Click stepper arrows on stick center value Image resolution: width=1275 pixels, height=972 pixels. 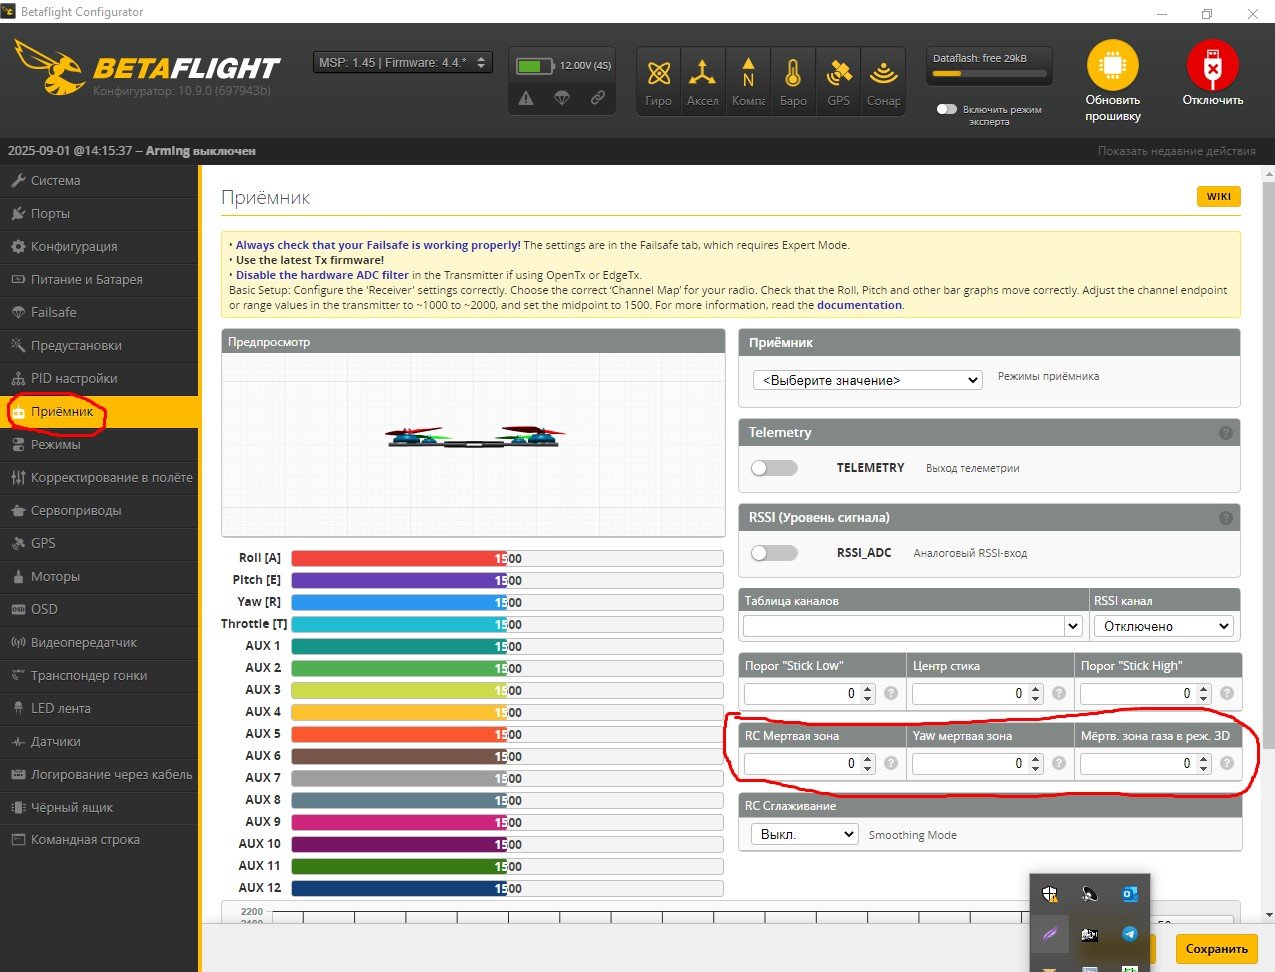1035,693
